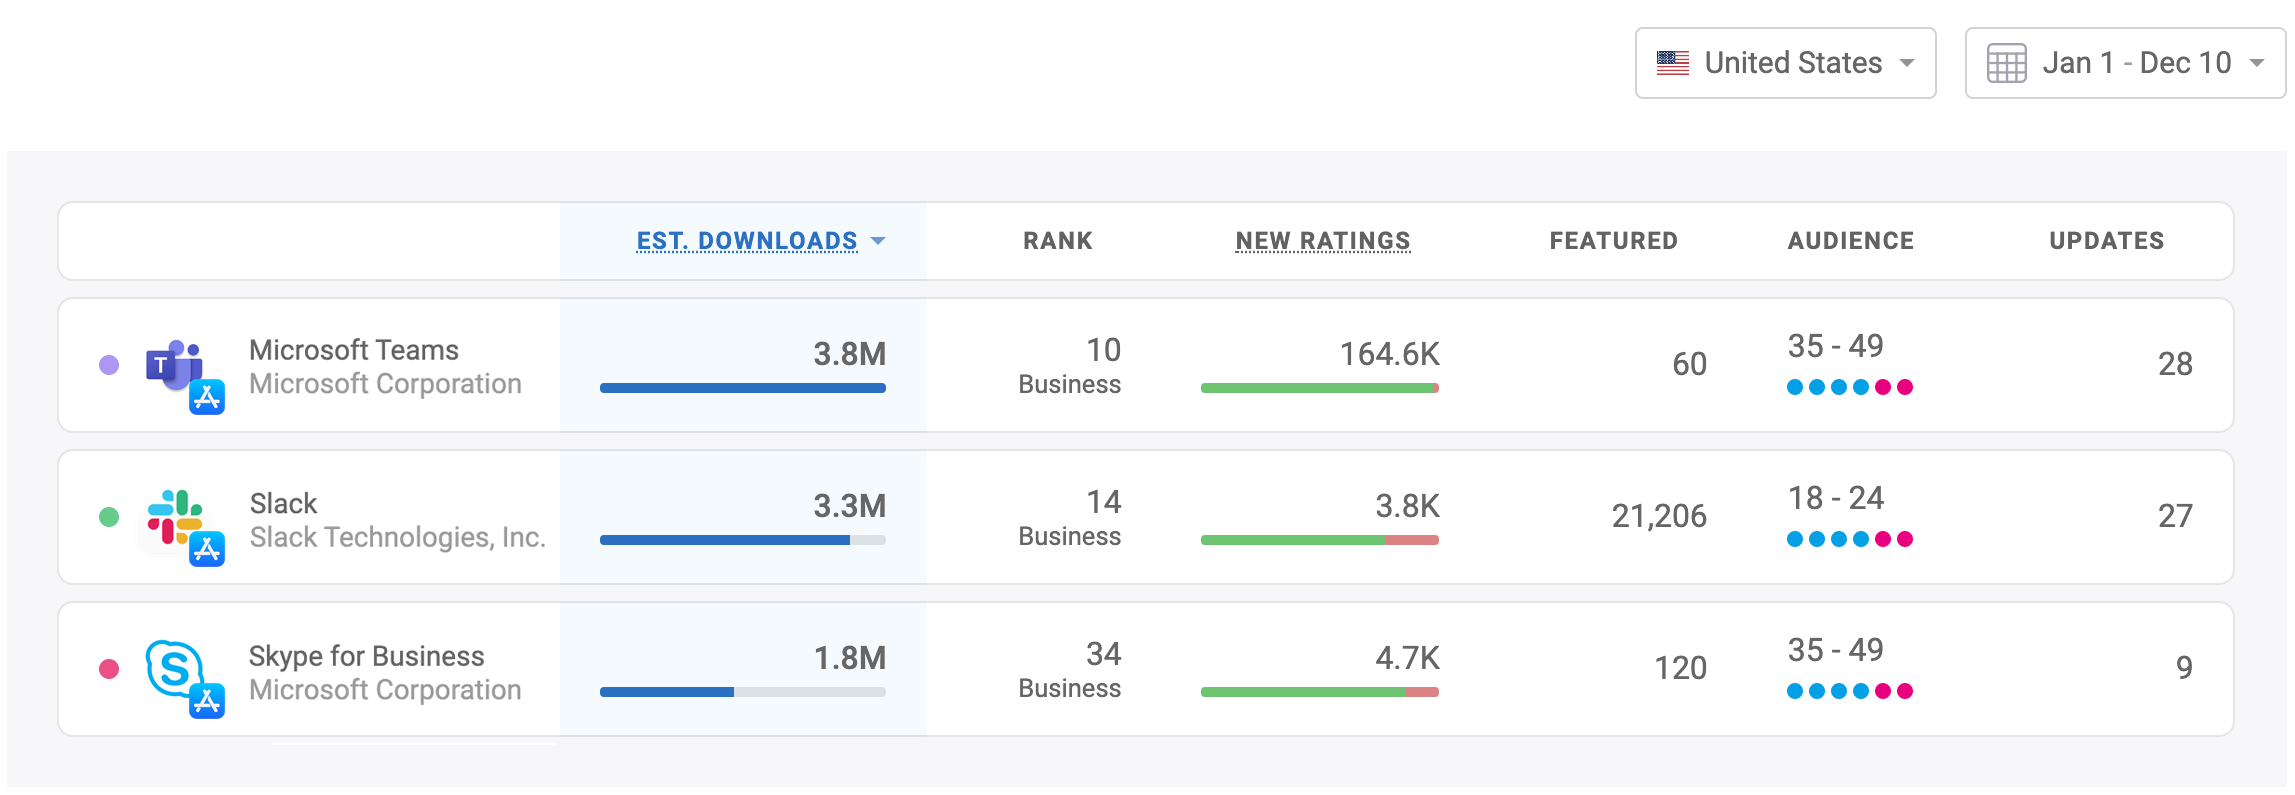Click the New Ratings column header
This screenshot has width=2295, height=795.
click(x=1323, y=241)
